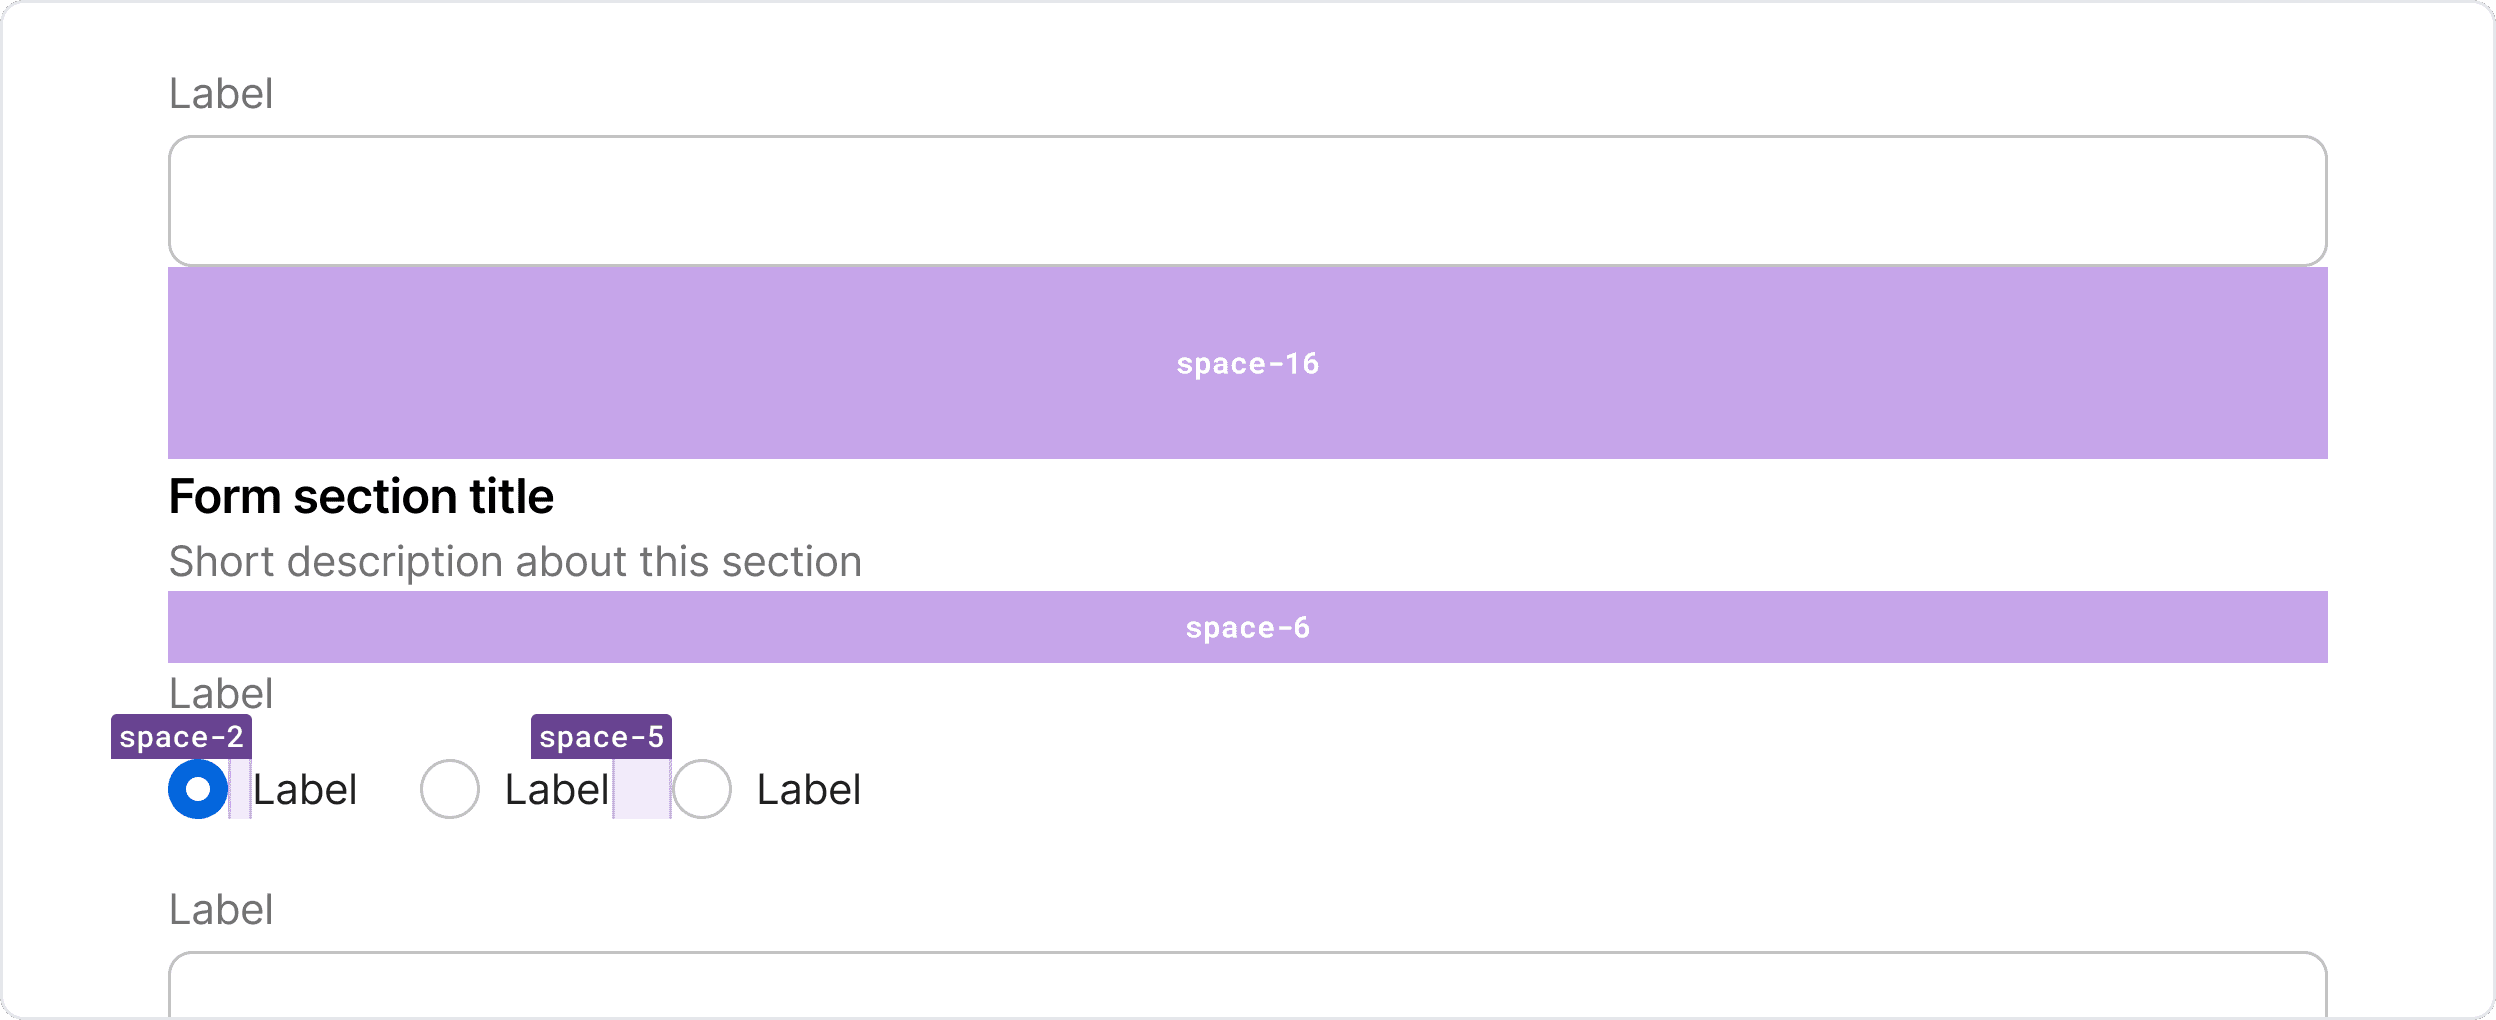Click the short description text

tap(515, 562)
